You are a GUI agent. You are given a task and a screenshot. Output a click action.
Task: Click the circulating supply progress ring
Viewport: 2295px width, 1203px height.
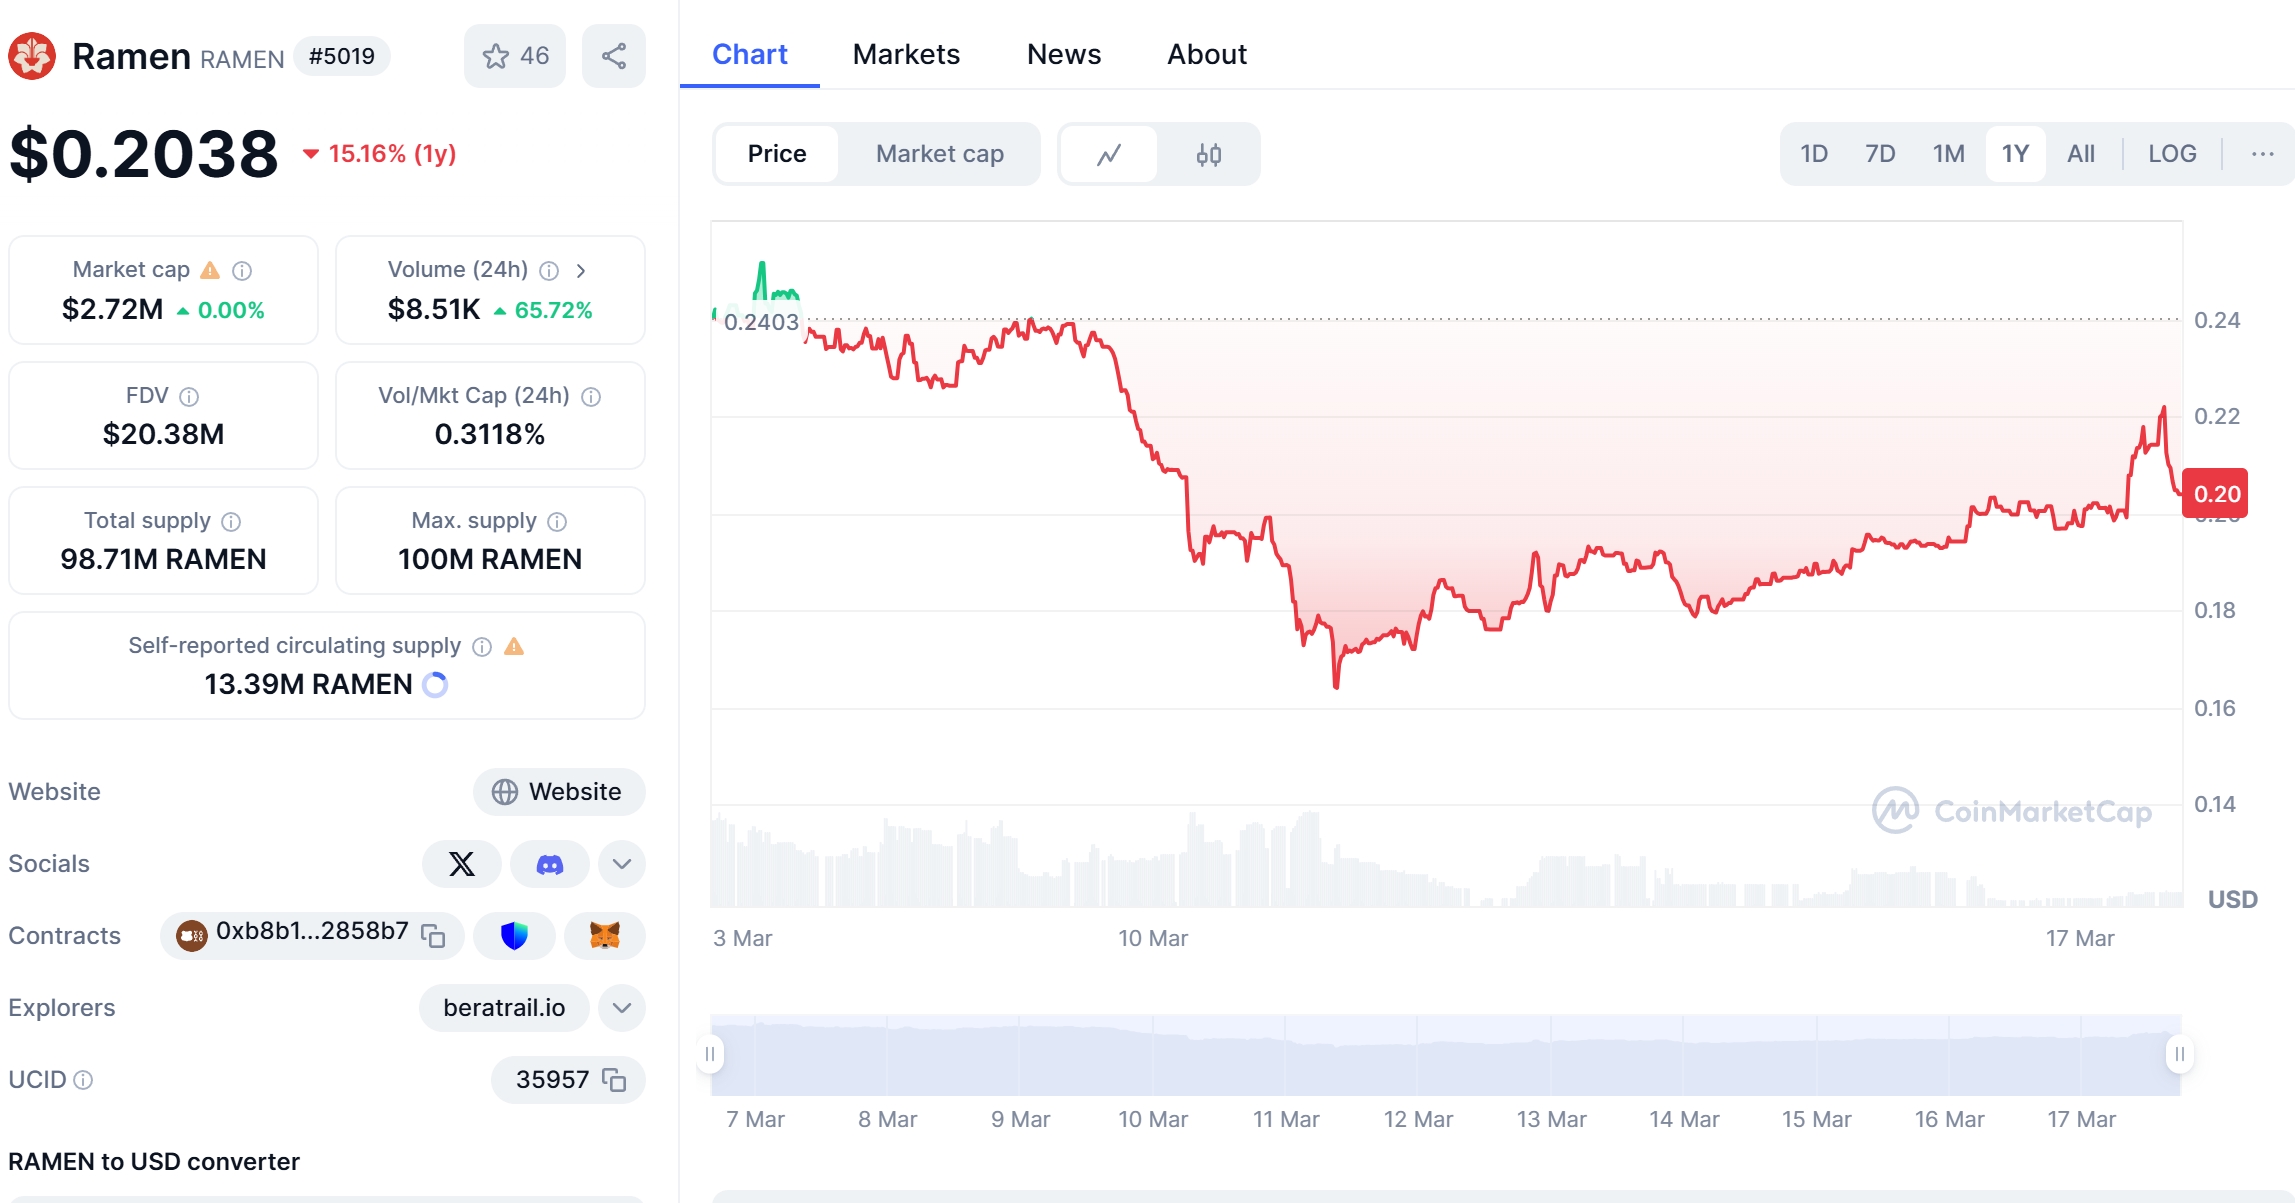coord(435,685)
